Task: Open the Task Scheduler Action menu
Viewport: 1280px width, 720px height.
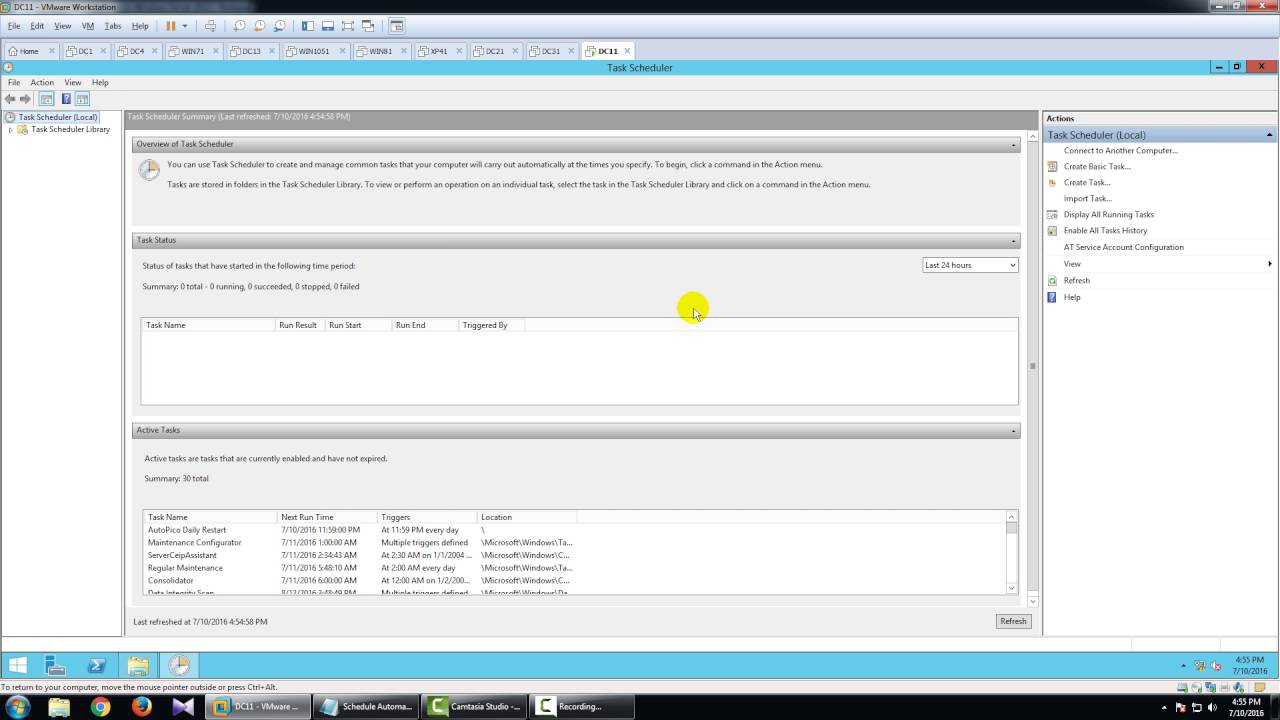Action: tap(42, 82)
